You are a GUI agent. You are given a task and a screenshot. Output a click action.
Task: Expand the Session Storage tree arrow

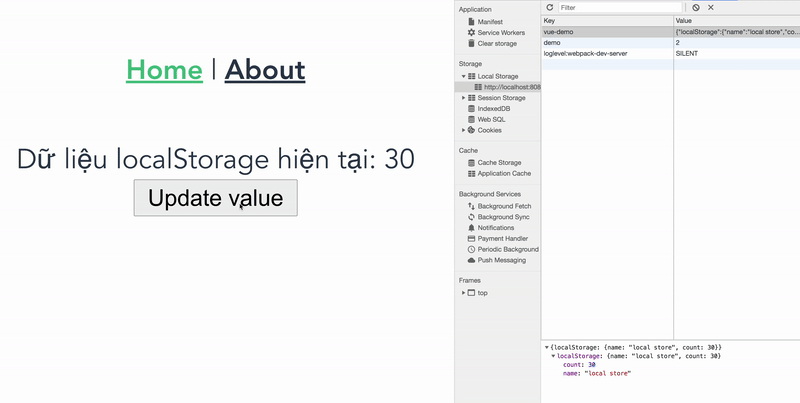pos(463,98)
